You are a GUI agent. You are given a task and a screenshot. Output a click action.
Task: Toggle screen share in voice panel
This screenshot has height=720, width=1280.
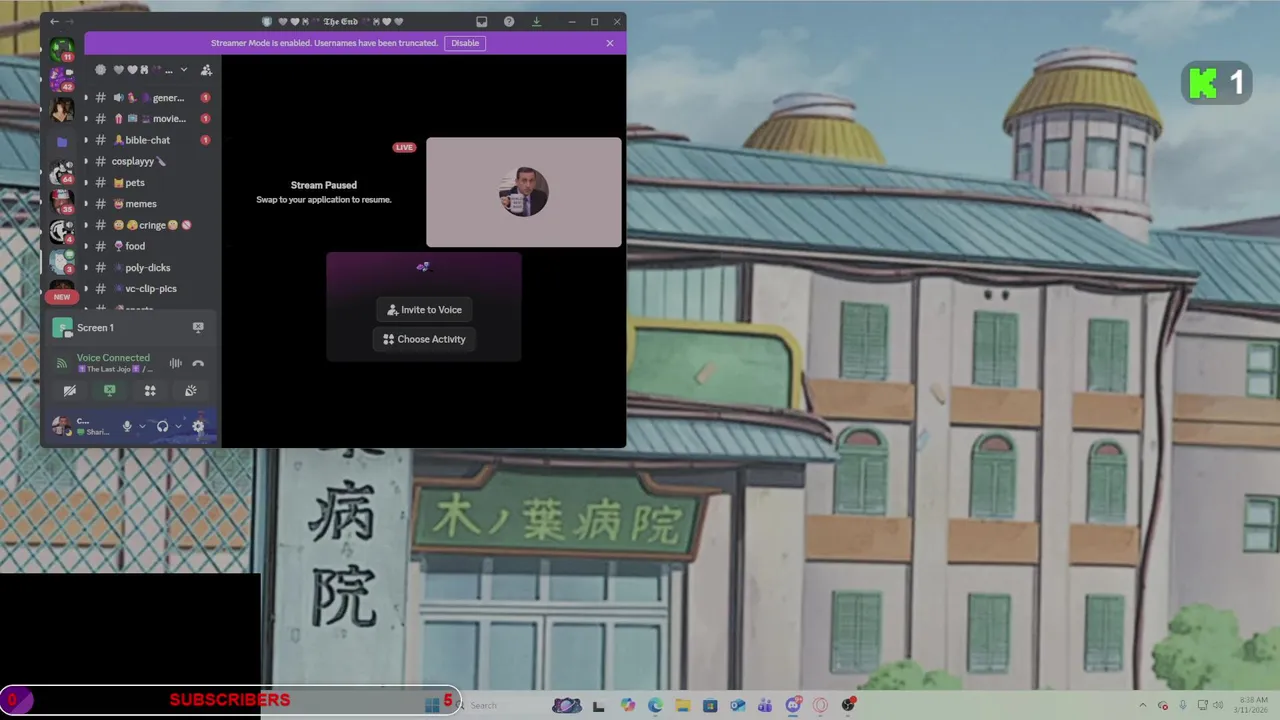pyautogui.click(x=110, y=391)
